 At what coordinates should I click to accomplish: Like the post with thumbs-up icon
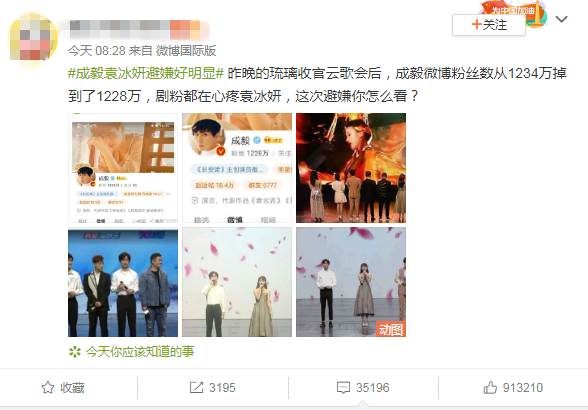pos(490,387)
